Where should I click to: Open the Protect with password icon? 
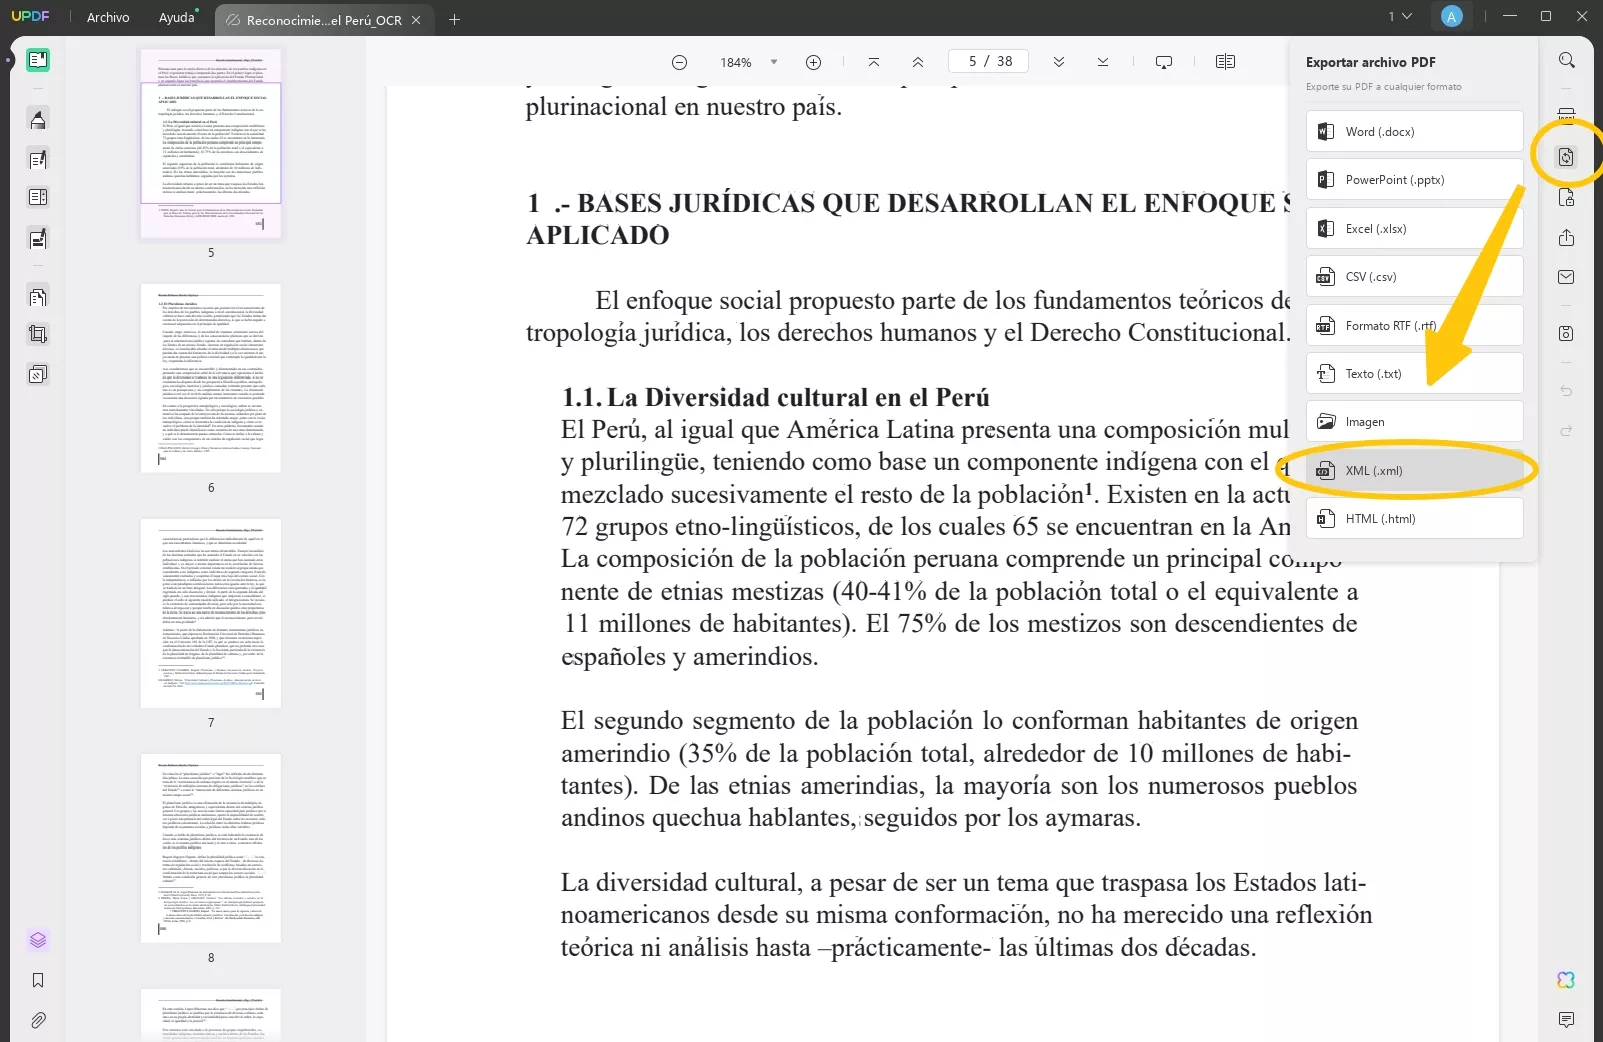click(1567, 198)
